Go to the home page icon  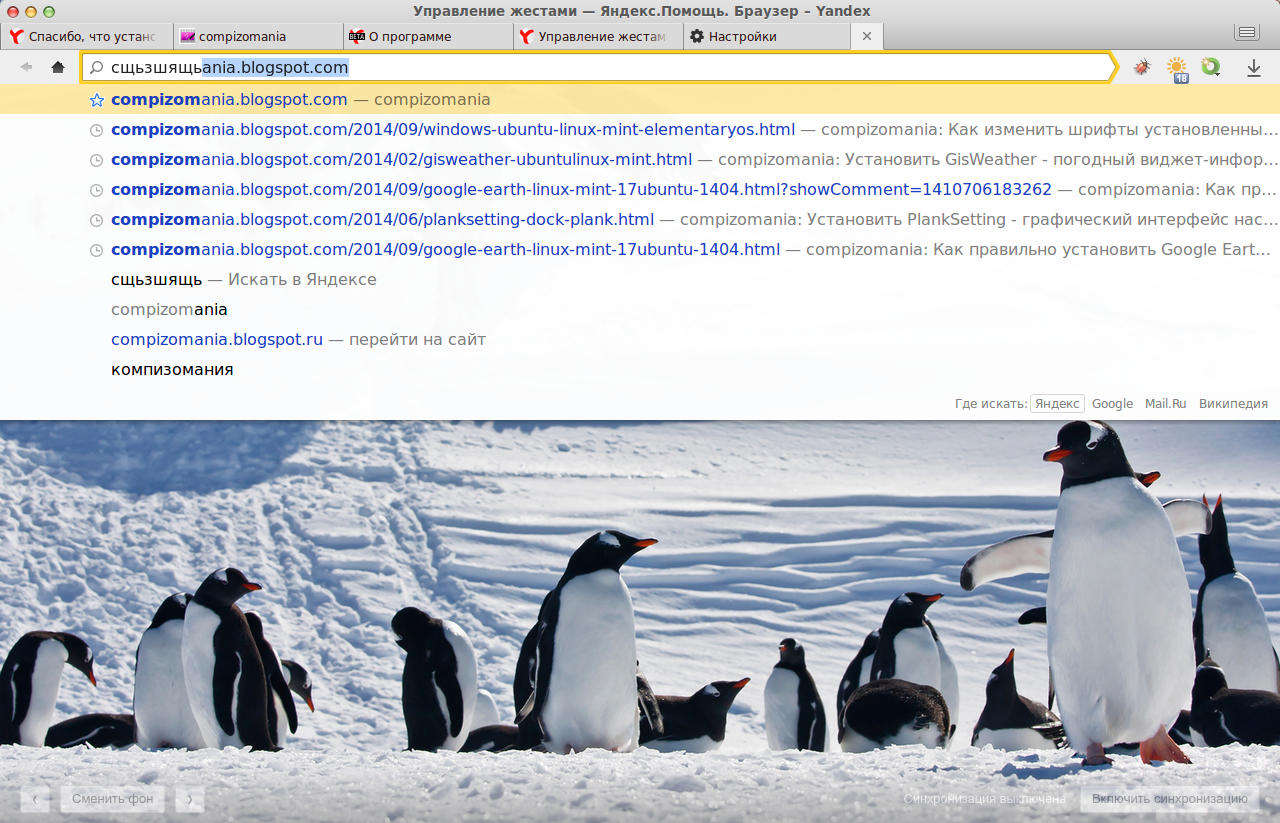click(x=58, y=67)
